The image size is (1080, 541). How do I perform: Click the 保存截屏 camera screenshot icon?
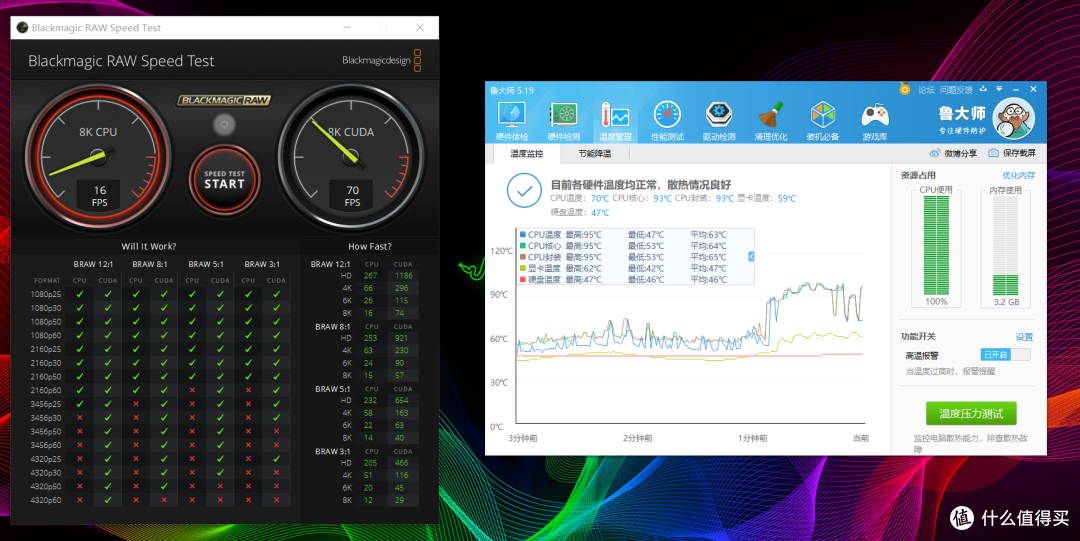(993, 153)
